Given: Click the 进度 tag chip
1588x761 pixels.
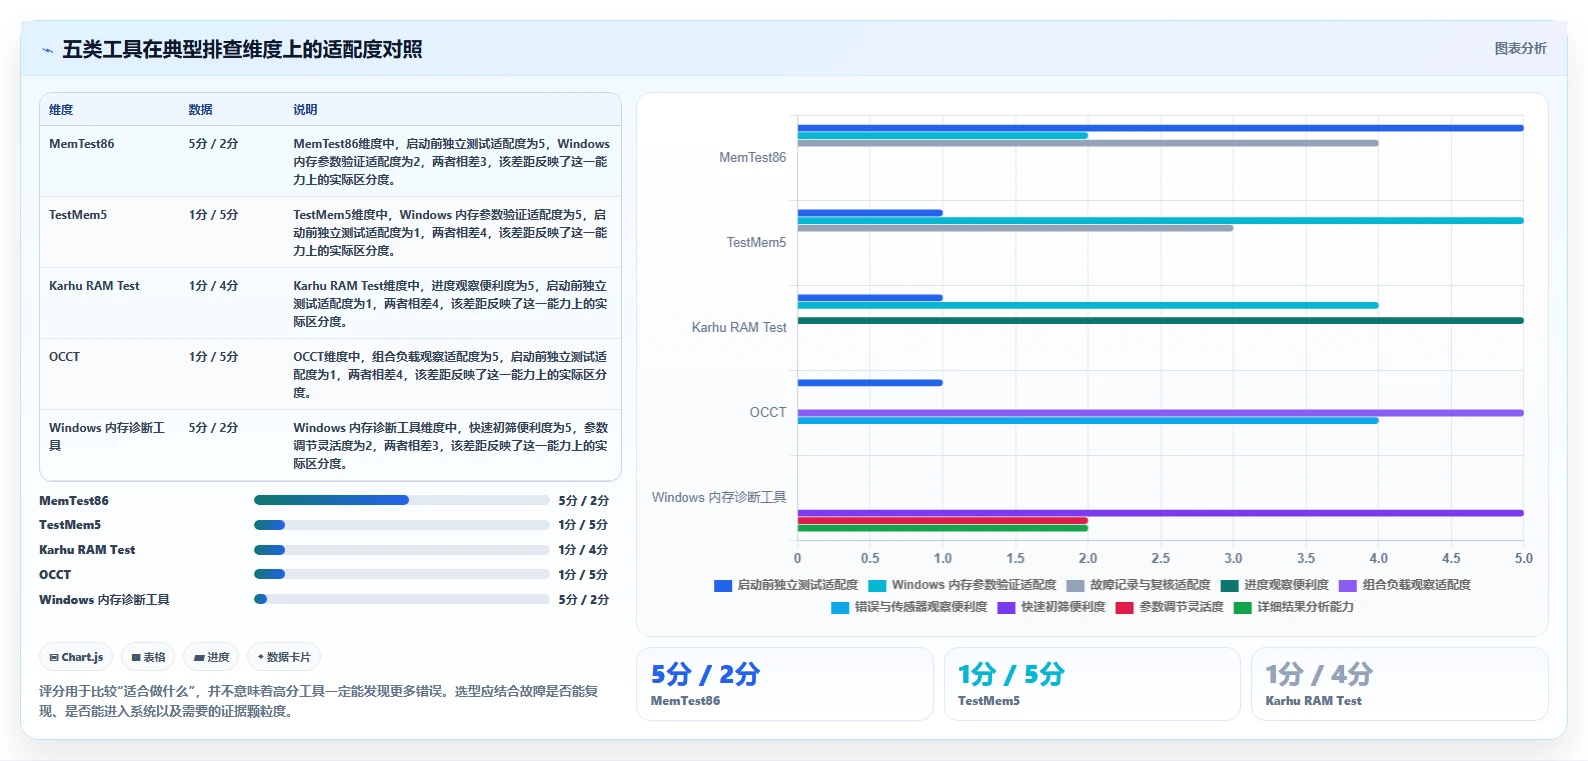Looking at the screenshot, I should pyautogui.click(x=211, y=657).
